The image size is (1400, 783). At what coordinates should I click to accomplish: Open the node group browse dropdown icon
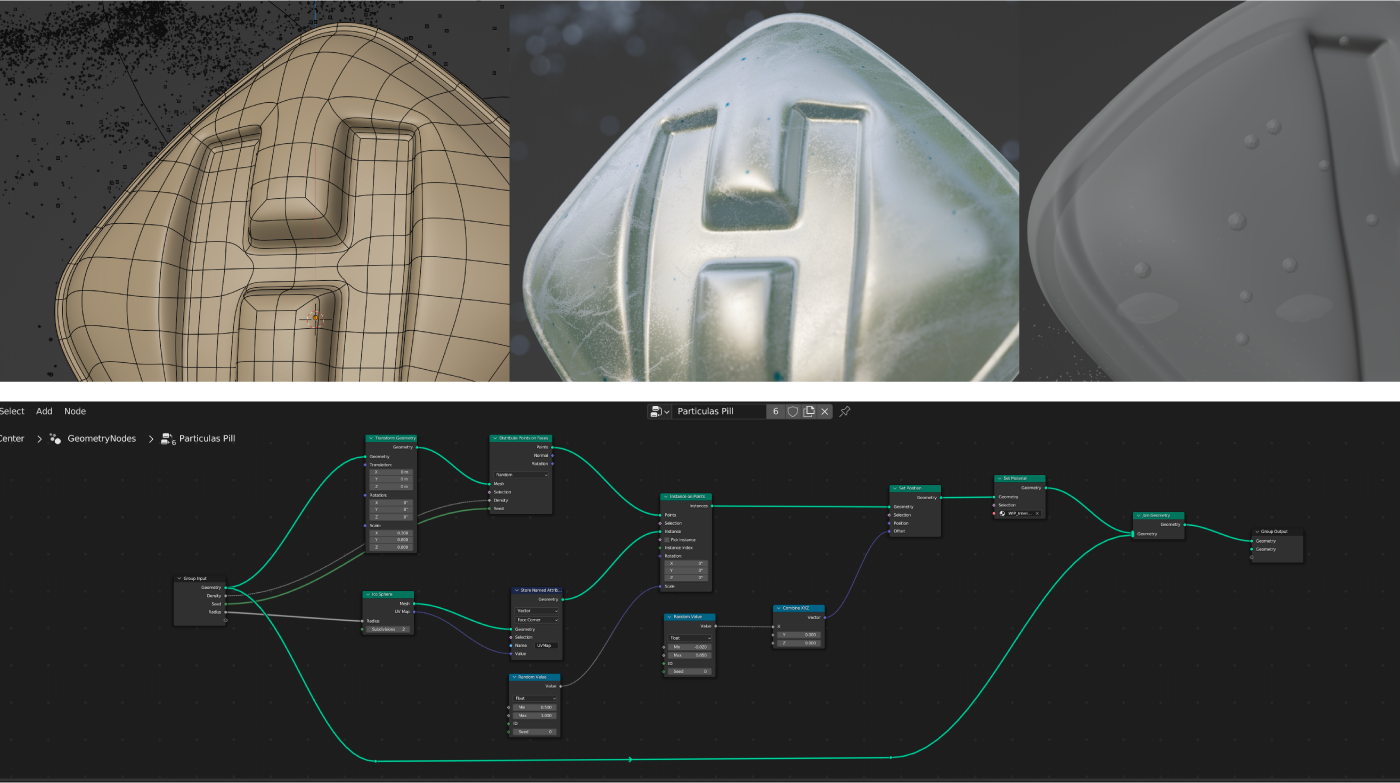pos(660,411)
